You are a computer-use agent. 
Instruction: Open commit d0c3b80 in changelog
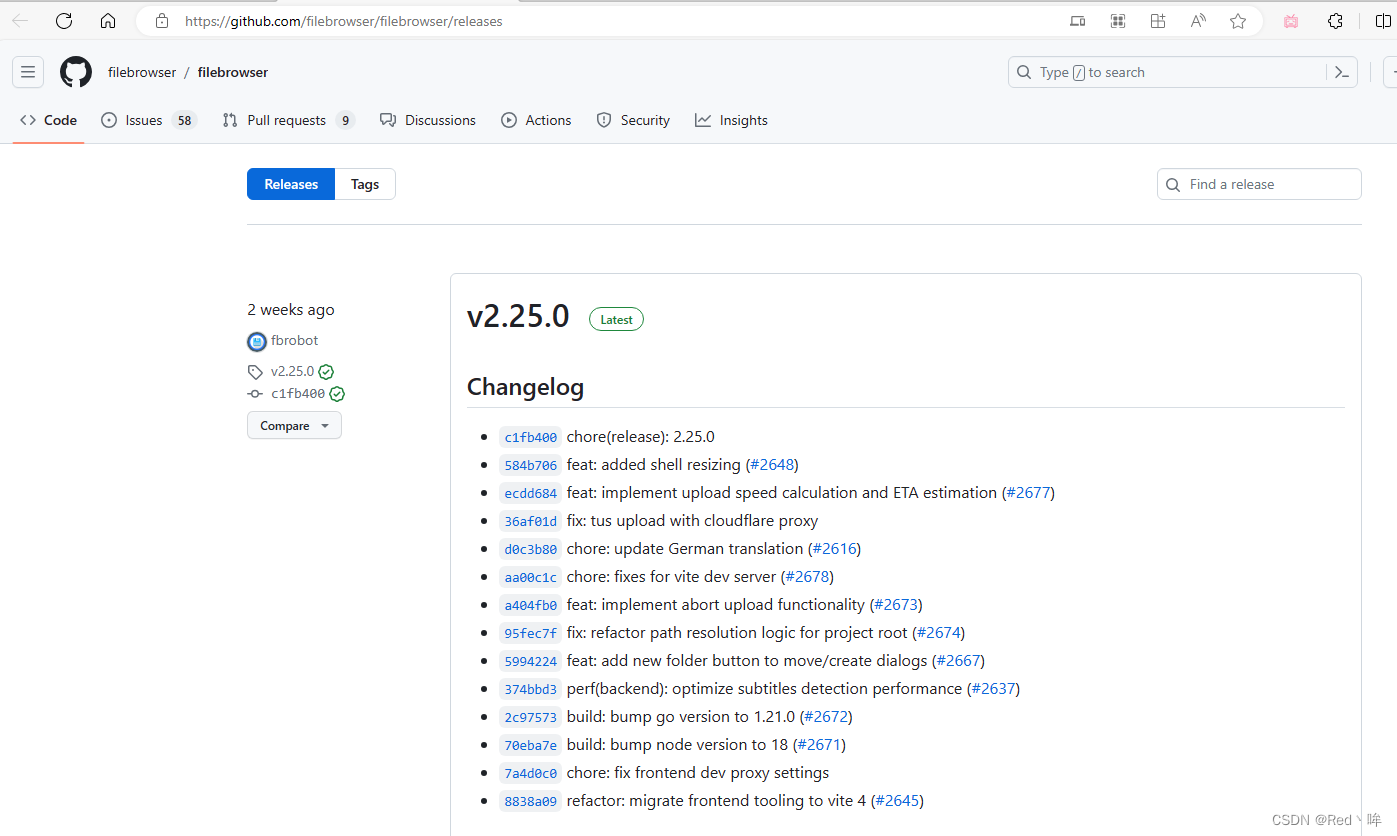(x=531, y=549)
